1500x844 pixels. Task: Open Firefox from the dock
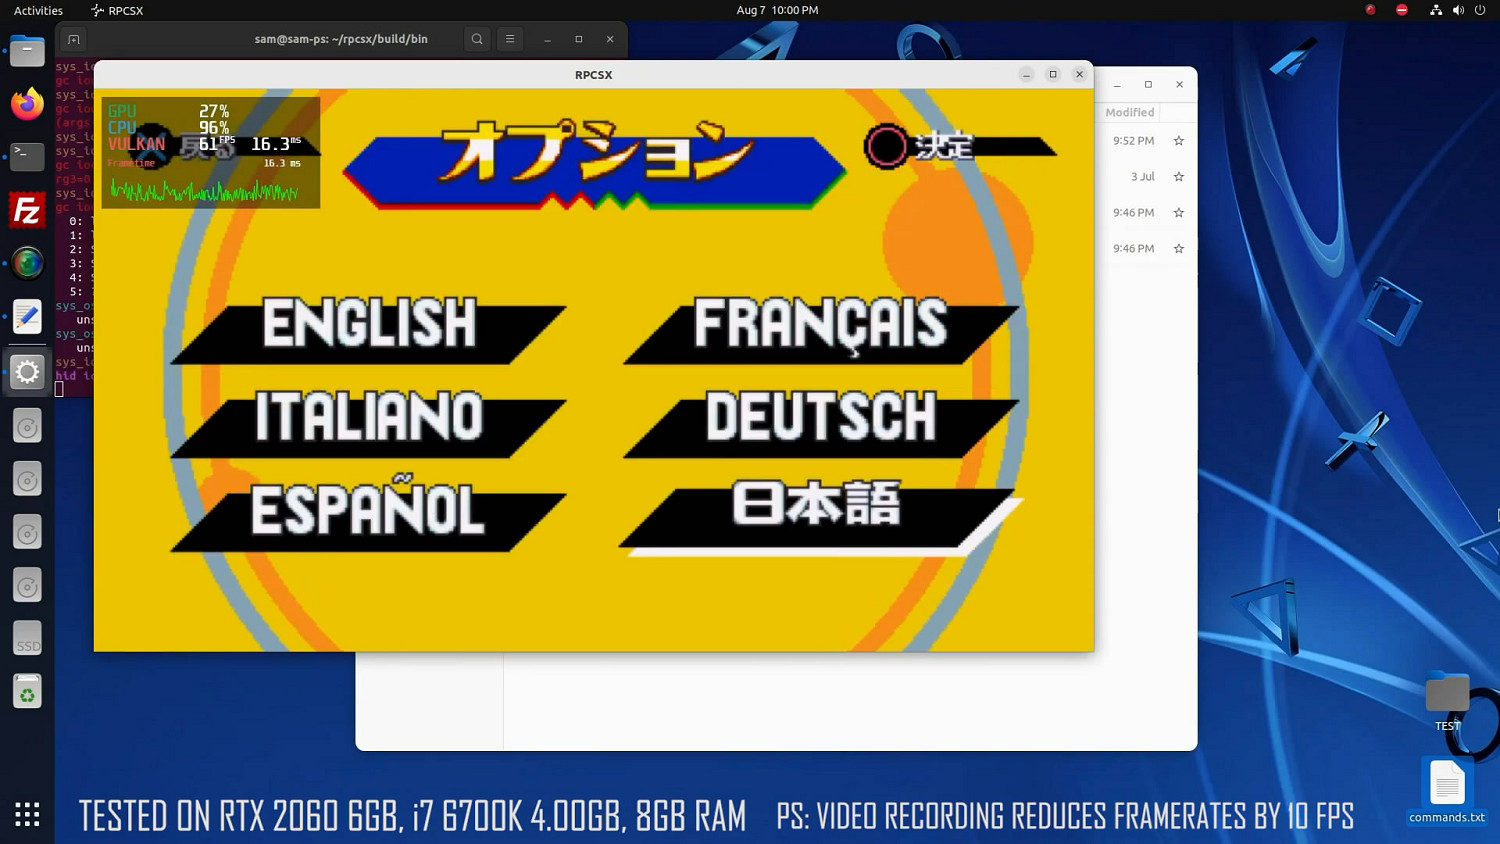[27, 104]
